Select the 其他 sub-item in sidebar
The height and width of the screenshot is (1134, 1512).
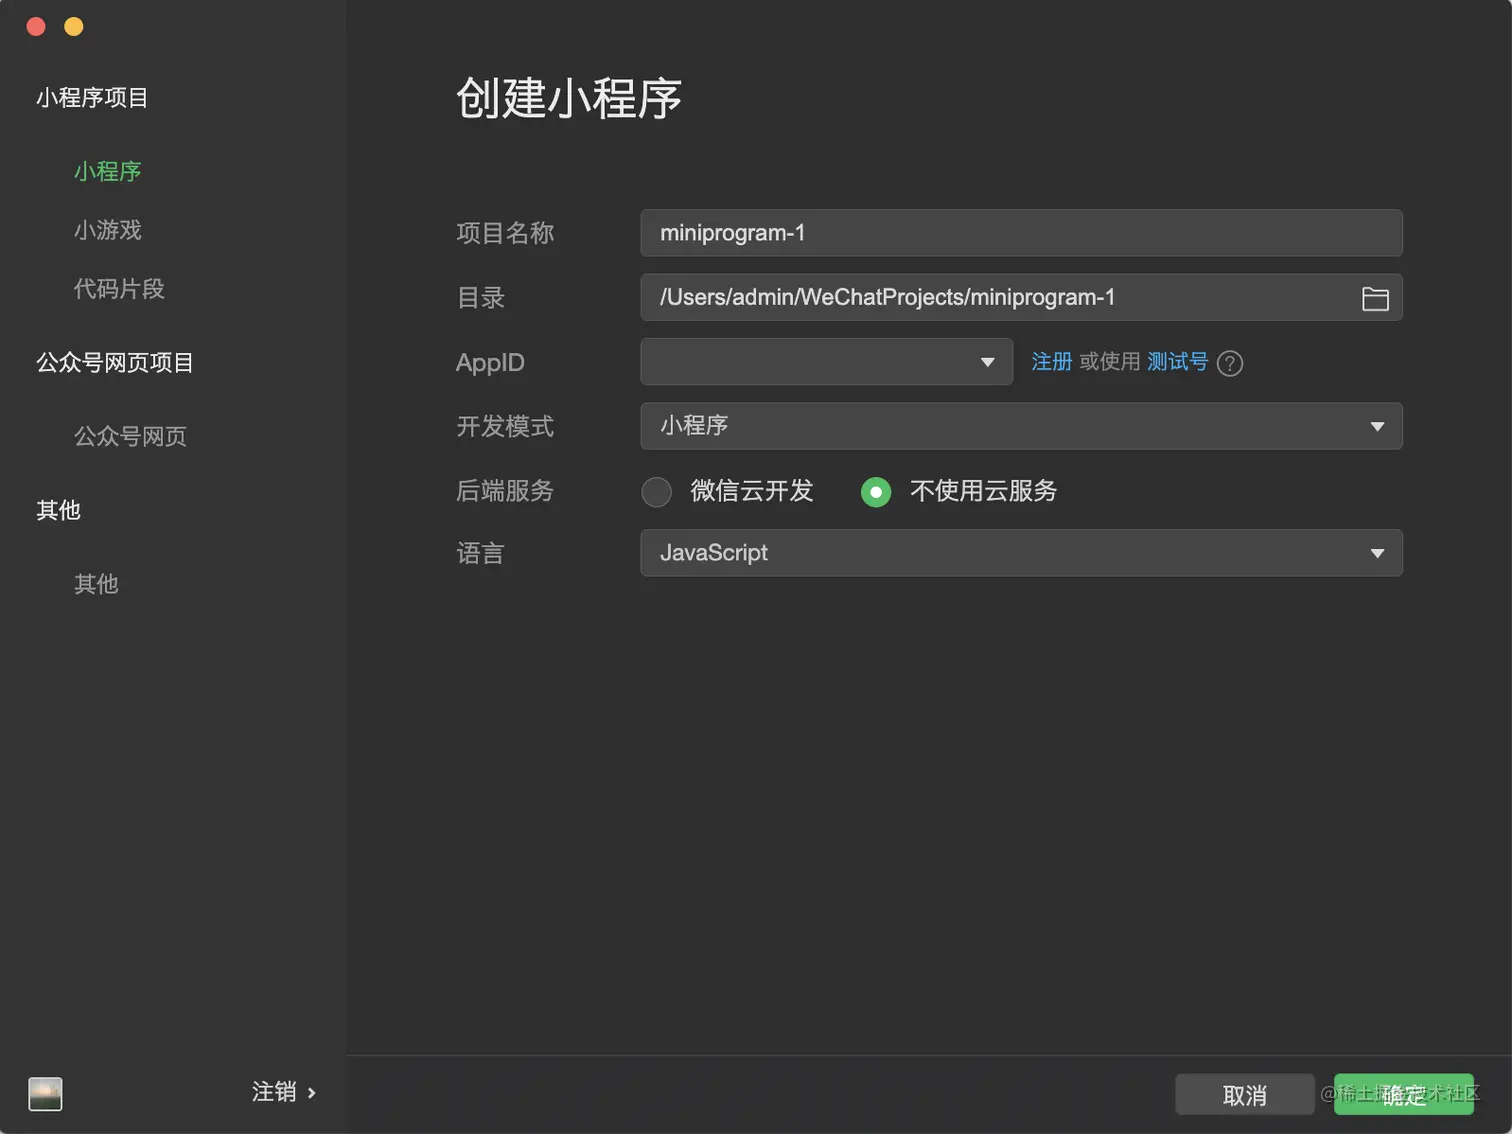coord(96,584)
